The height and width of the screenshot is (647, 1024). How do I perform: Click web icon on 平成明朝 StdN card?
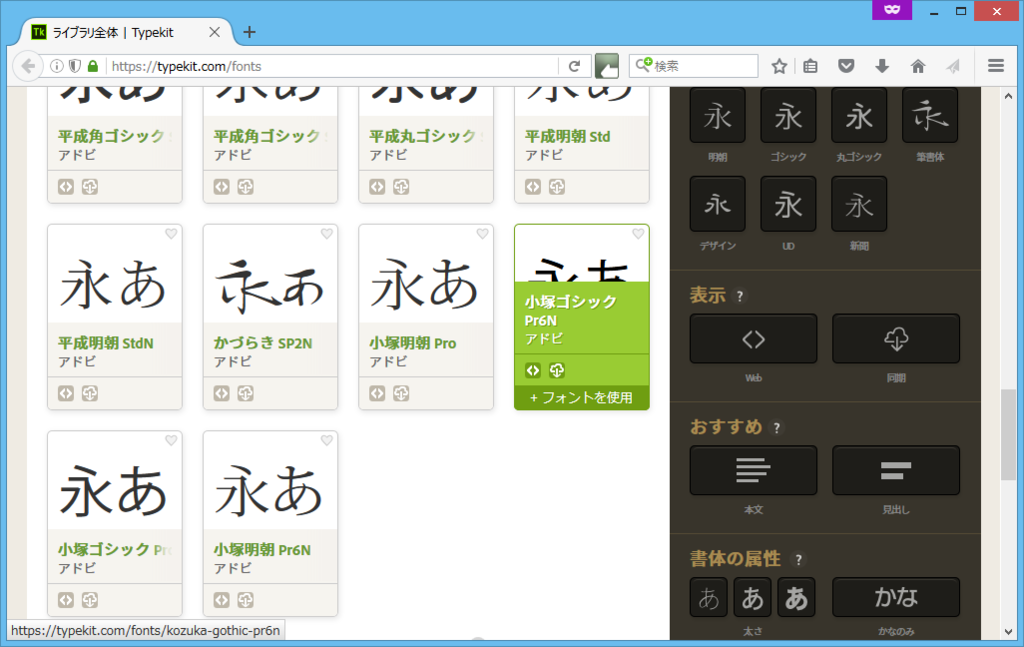66,393
